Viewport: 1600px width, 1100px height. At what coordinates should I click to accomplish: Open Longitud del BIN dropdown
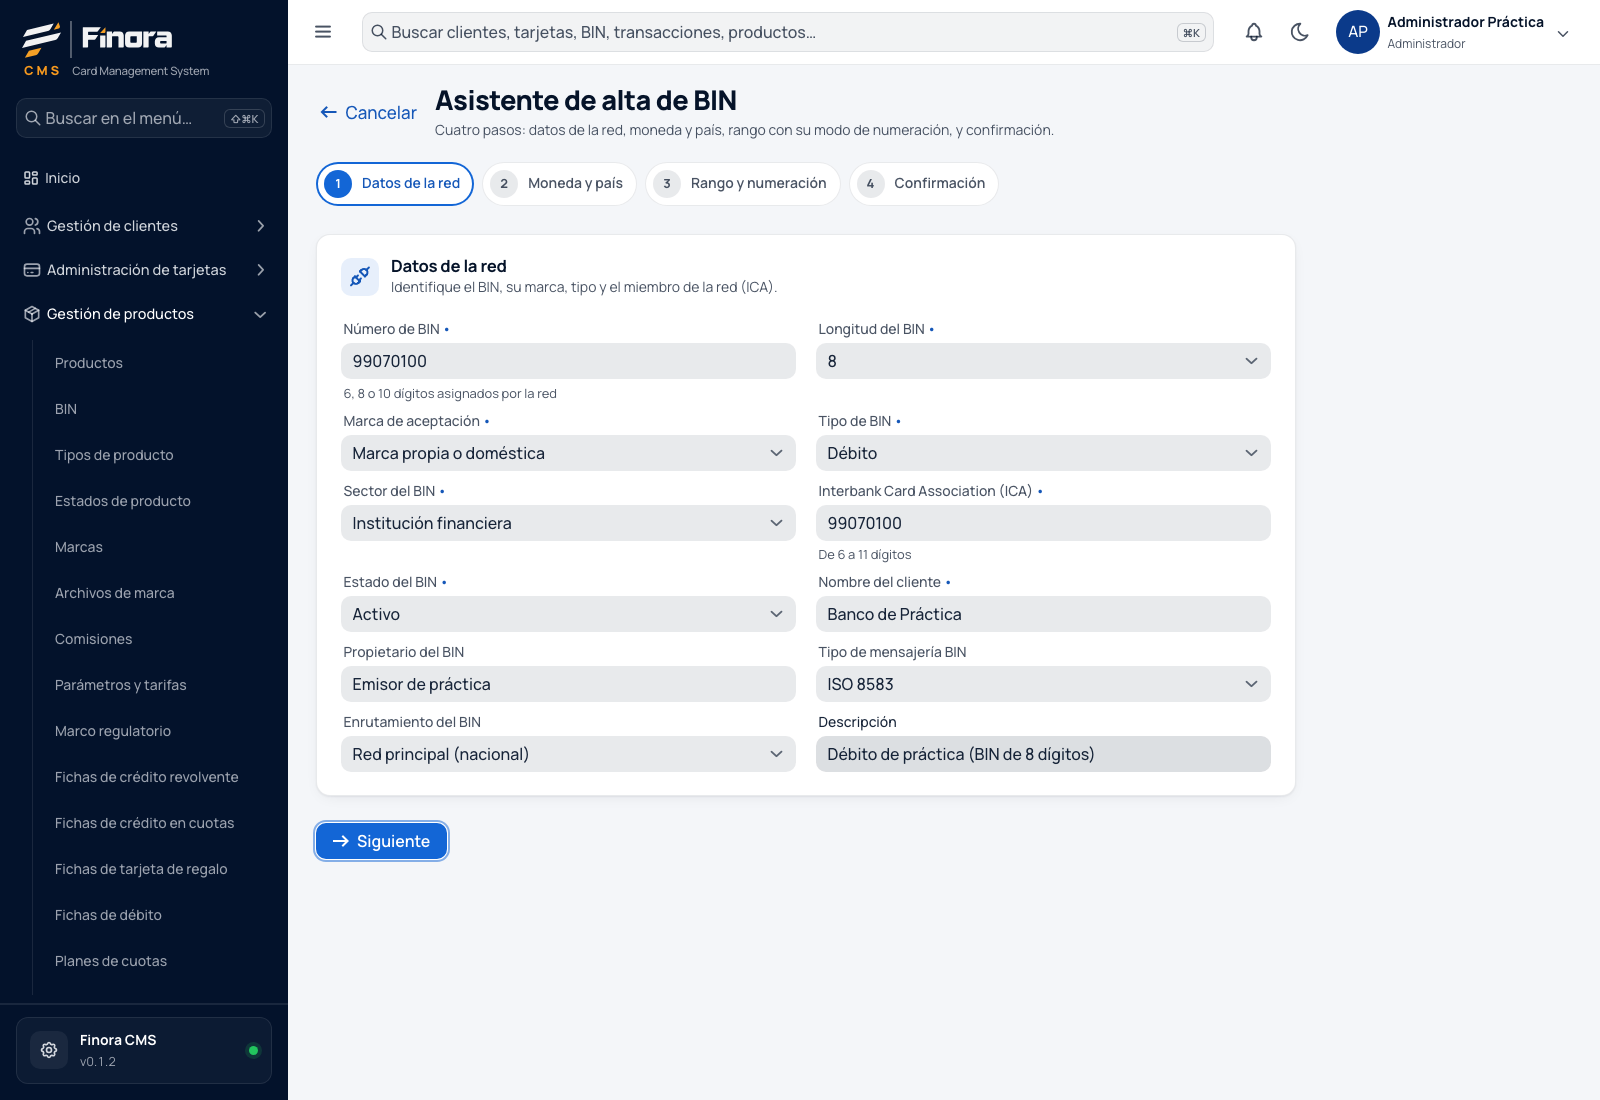coord(1043,361)
